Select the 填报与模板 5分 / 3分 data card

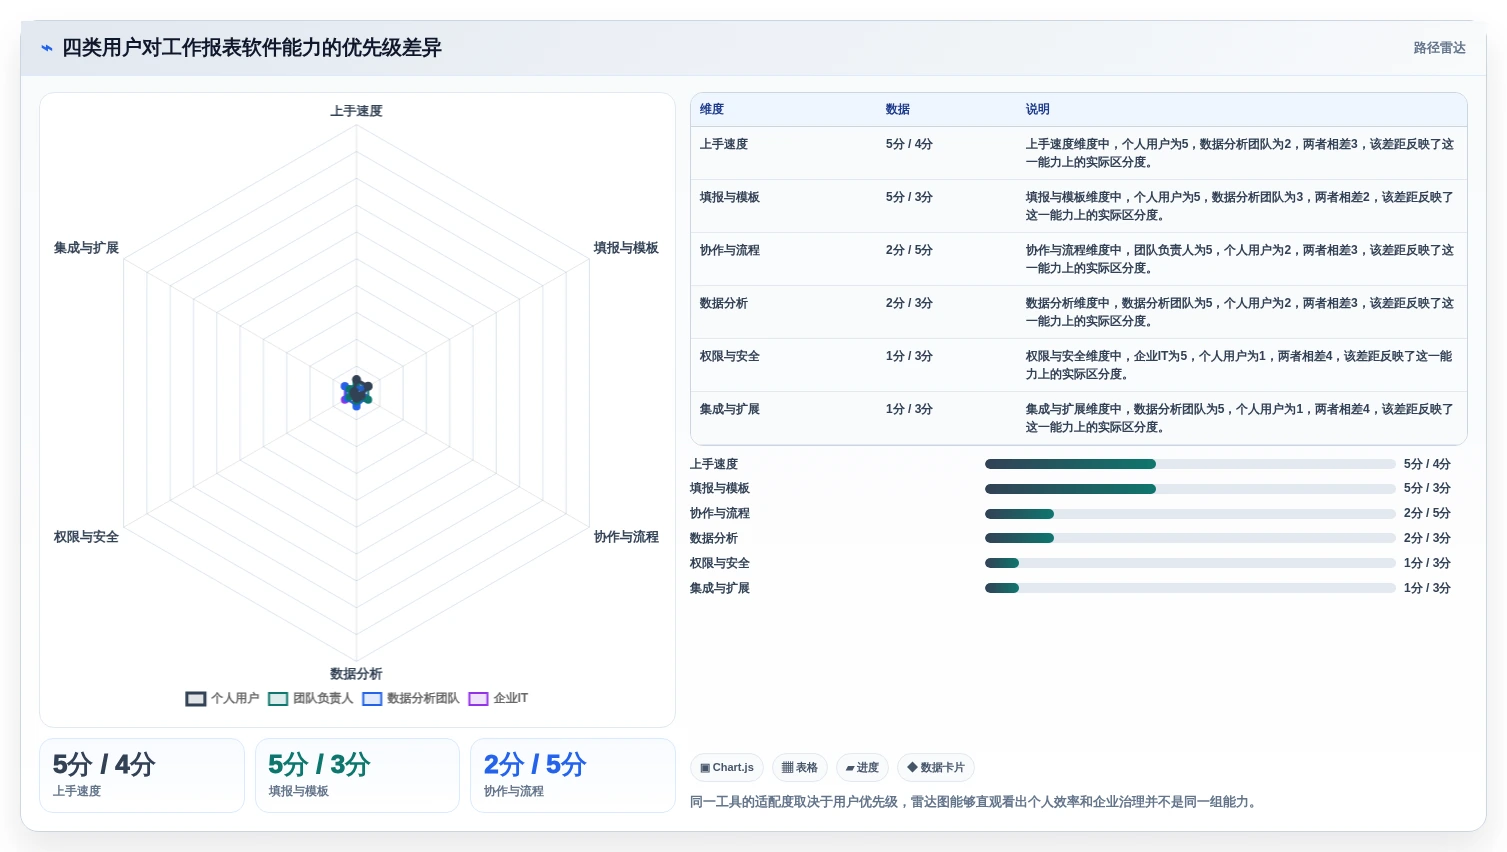[357, 775]
